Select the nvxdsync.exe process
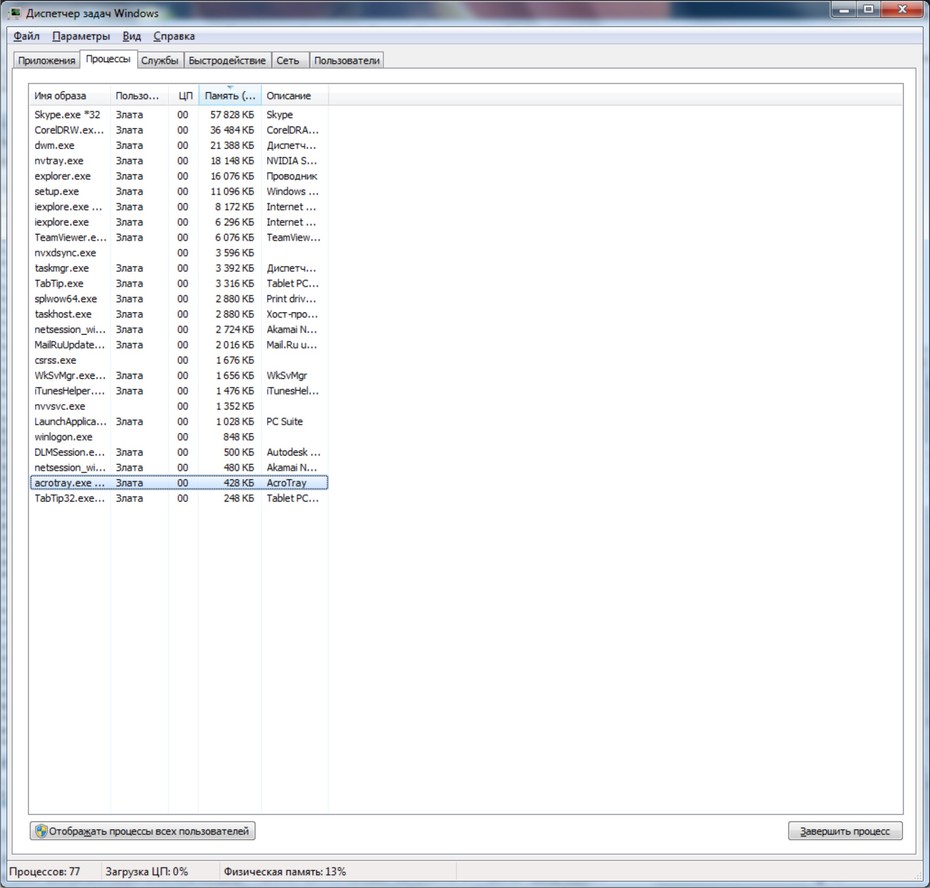The height and width of the screenshot is (888, 930). 179,253
